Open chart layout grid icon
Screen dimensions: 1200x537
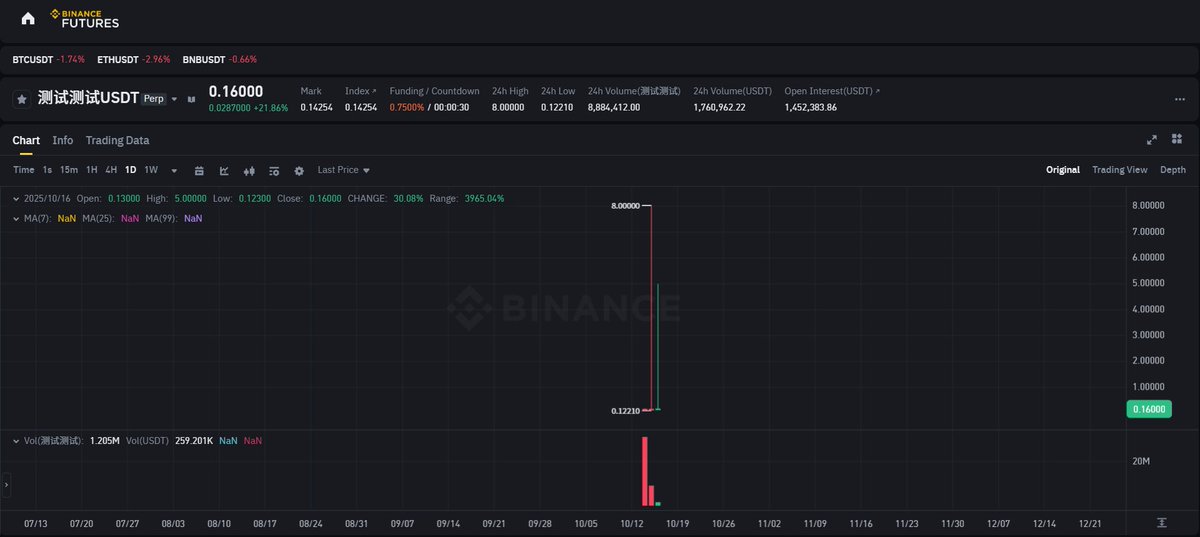[1178, 140]
